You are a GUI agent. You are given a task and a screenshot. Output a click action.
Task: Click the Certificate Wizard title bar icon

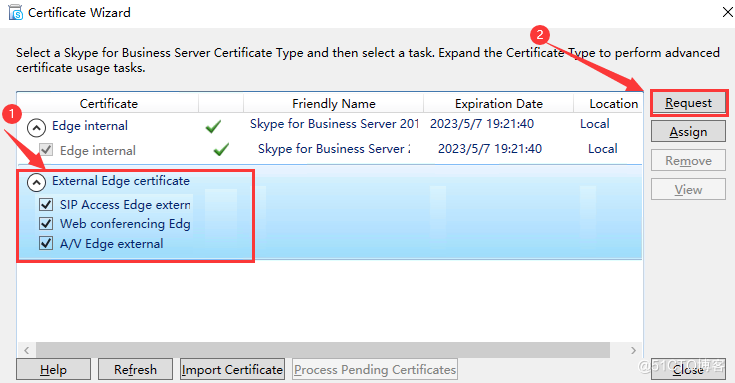[15, 13]
